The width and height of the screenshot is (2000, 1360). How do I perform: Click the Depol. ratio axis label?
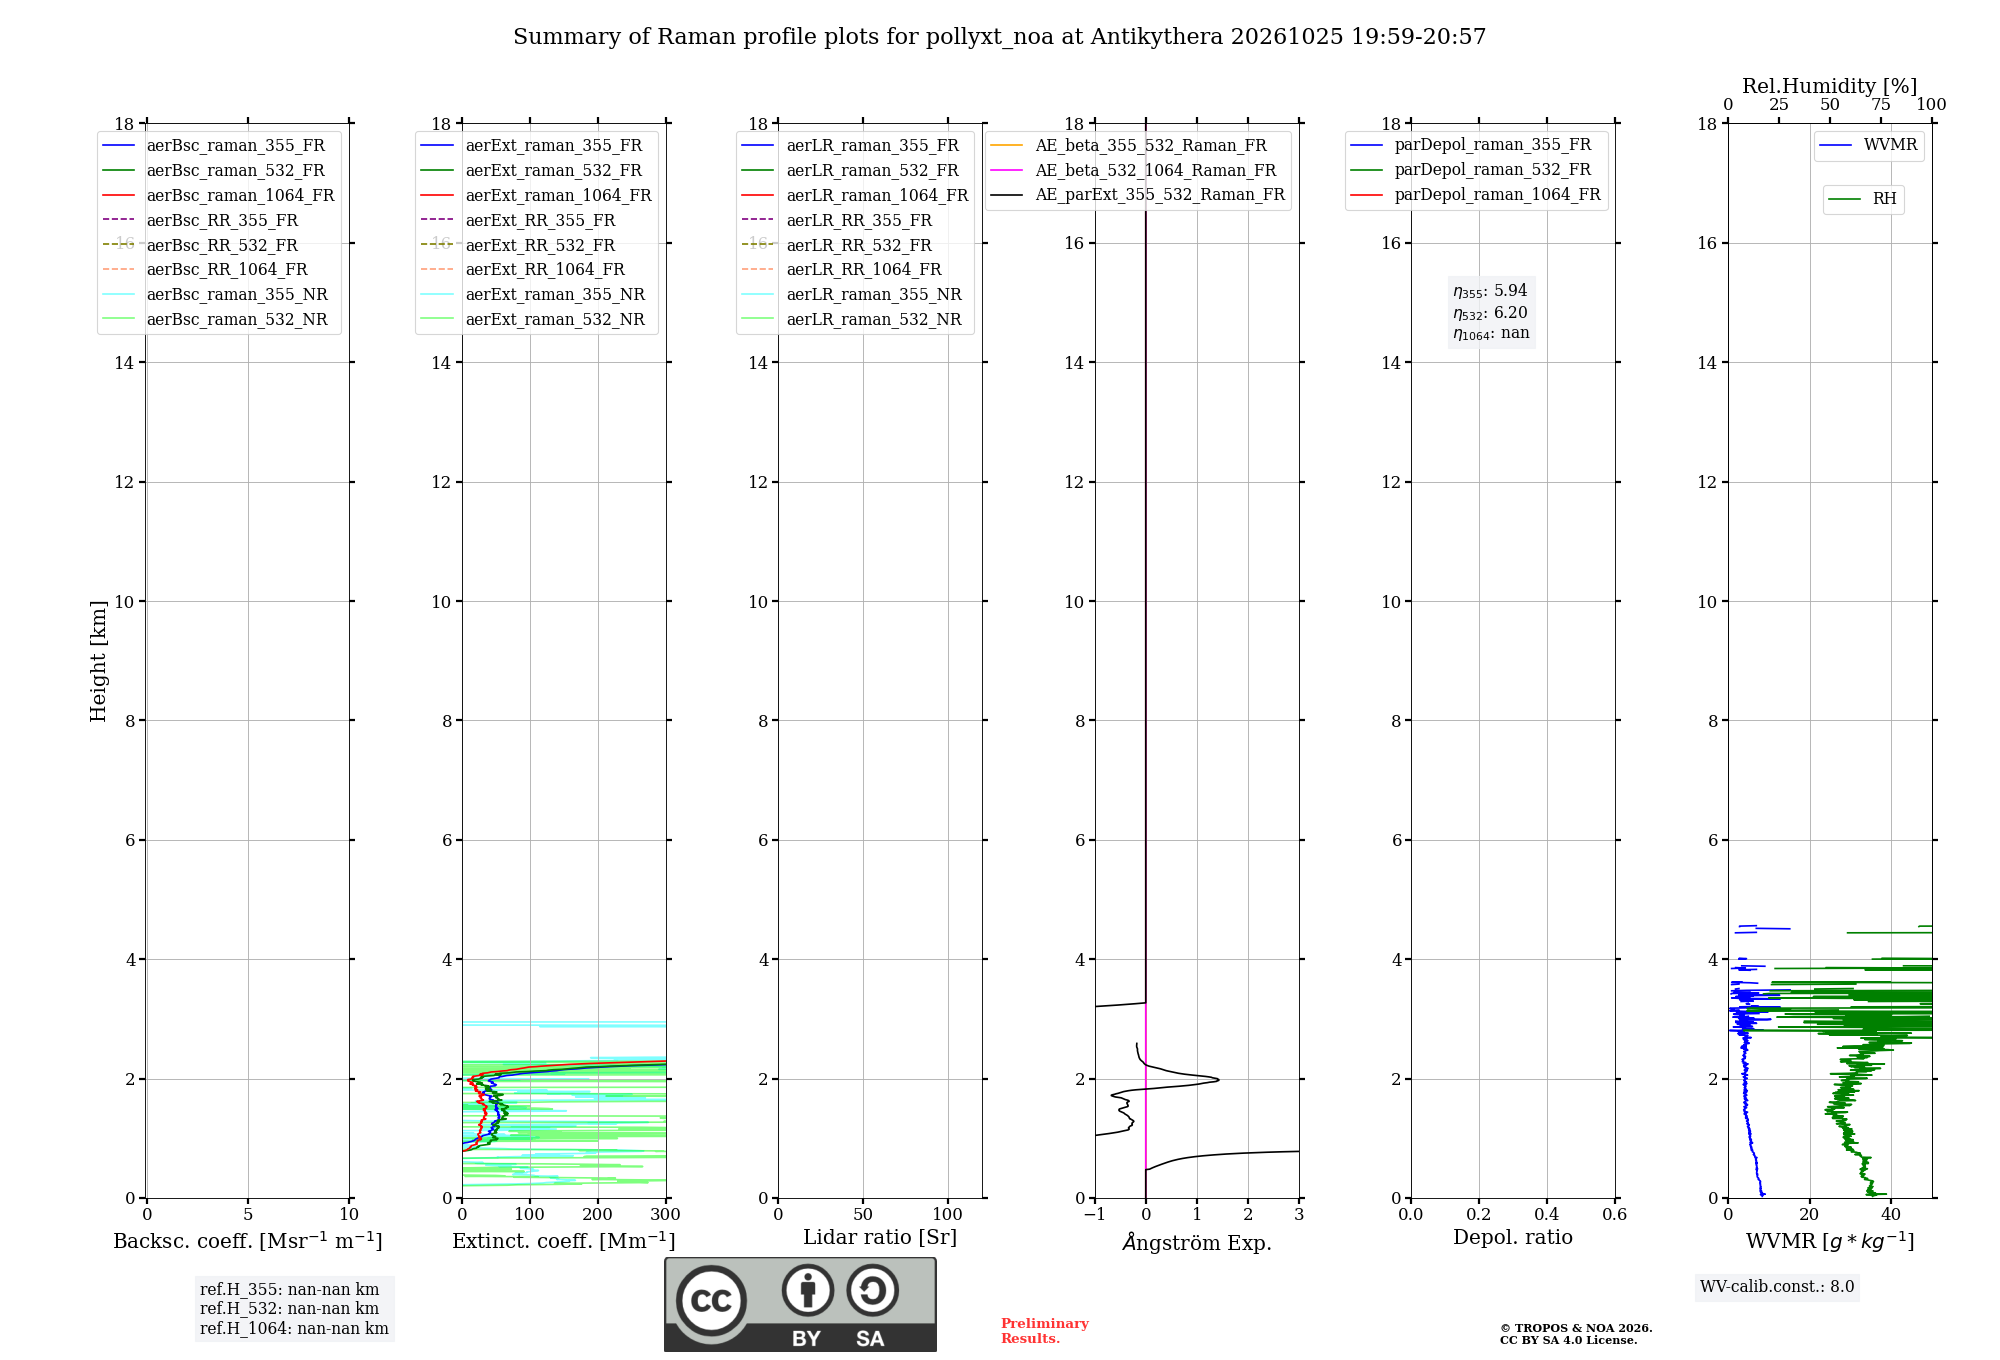(1513, 1237)
